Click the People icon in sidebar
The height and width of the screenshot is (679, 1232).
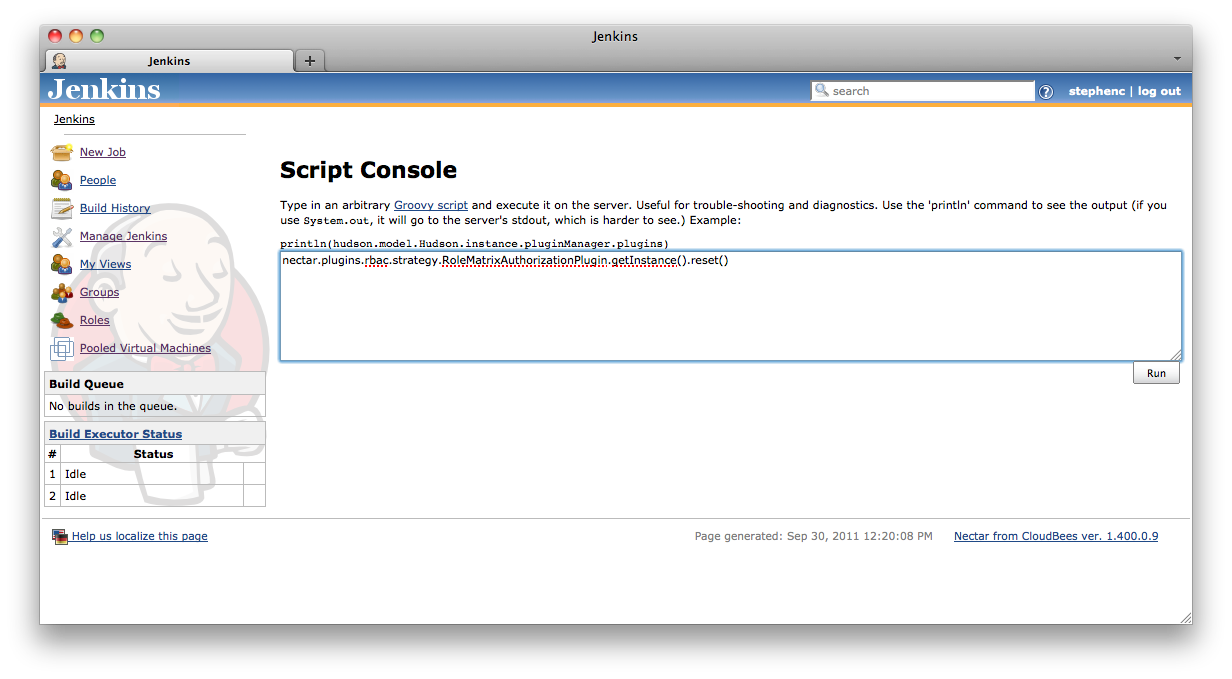pyautogui.click(x=62, y=180)
